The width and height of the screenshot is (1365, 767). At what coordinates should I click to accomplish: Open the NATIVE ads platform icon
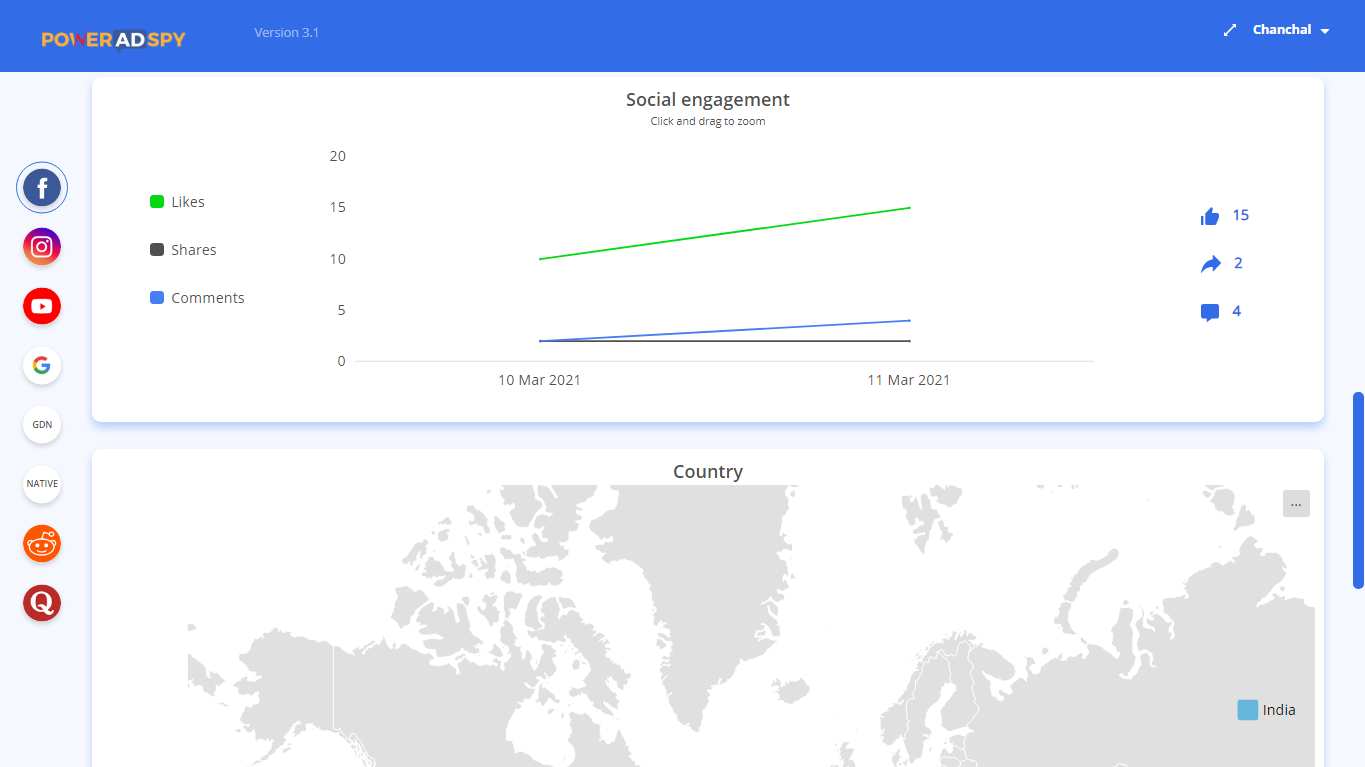click(x=42, y=484)
